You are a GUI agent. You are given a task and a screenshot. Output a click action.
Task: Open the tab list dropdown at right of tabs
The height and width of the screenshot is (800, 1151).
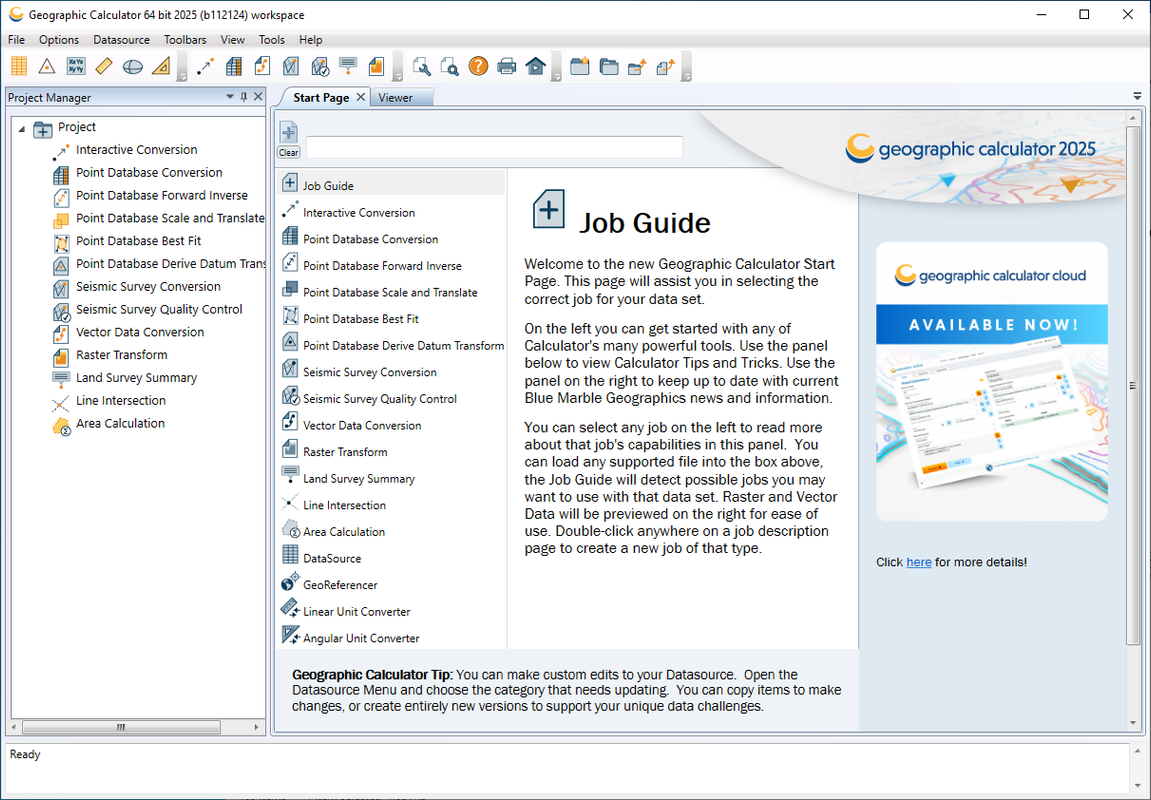1137,96
